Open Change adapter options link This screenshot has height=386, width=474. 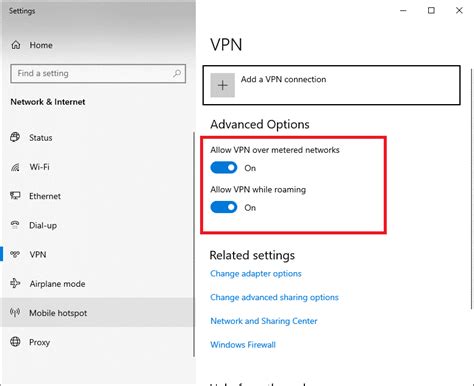pyautogui.click(x=256, y=274)
